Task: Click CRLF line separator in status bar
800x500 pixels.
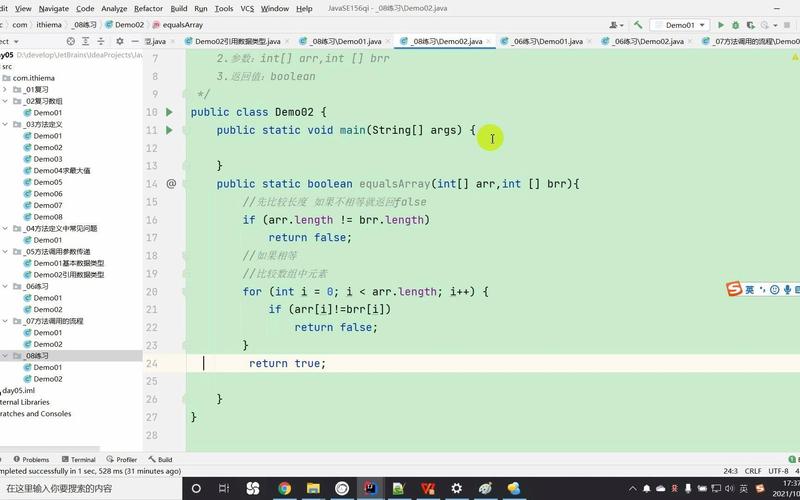Action: click(753, 471)
